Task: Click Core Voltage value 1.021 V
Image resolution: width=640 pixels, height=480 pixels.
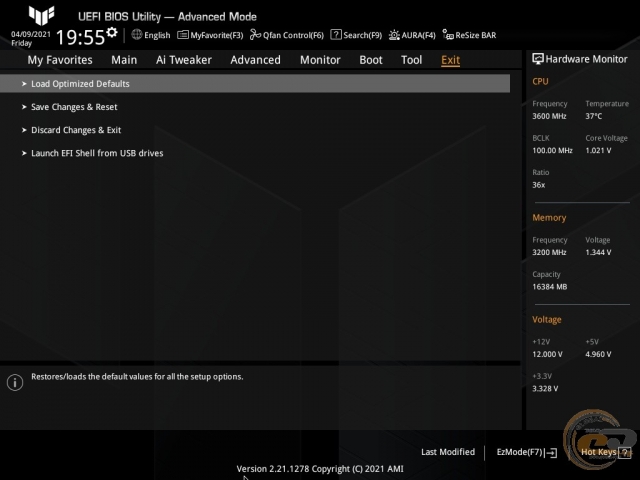Action: coord(598,151)
